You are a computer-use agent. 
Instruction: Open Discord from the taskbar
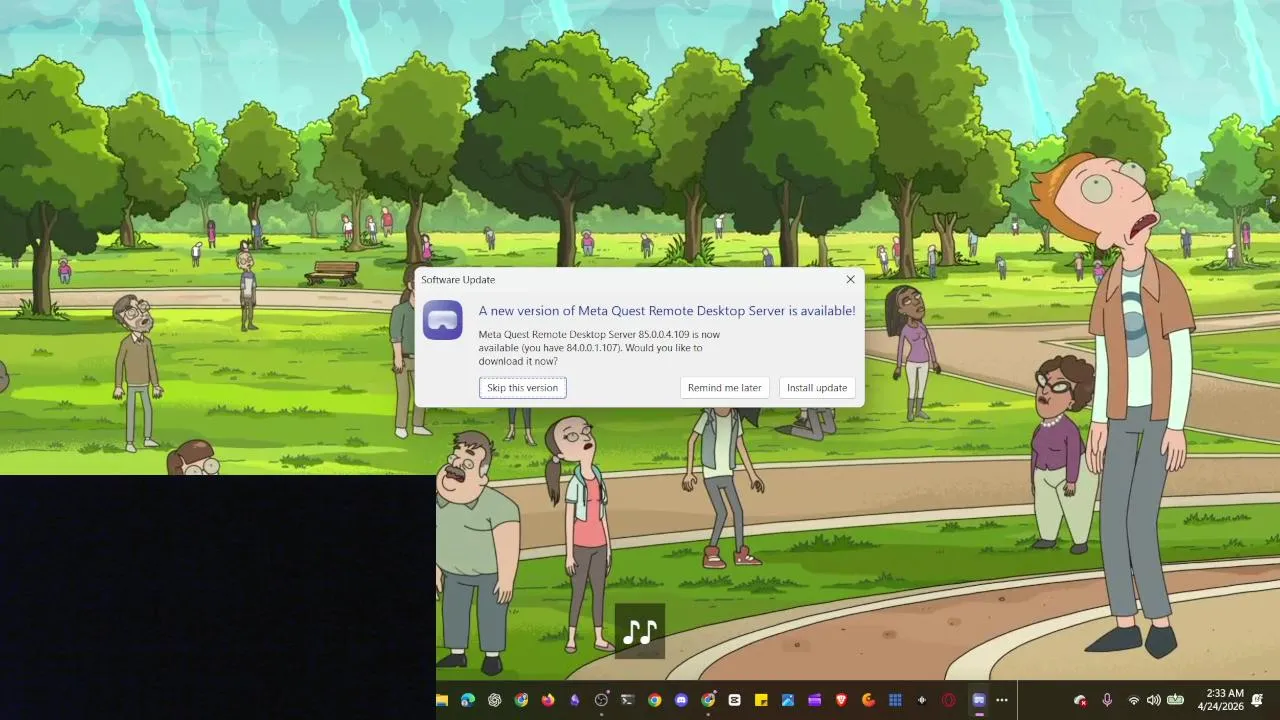coord(681,700)
